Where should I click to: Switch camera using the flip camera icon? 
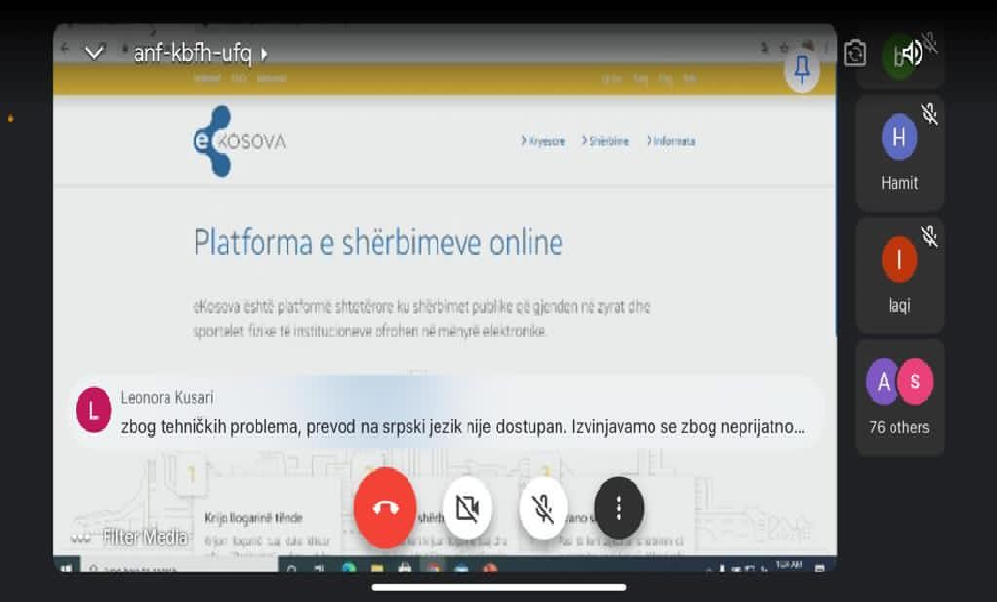855,53
